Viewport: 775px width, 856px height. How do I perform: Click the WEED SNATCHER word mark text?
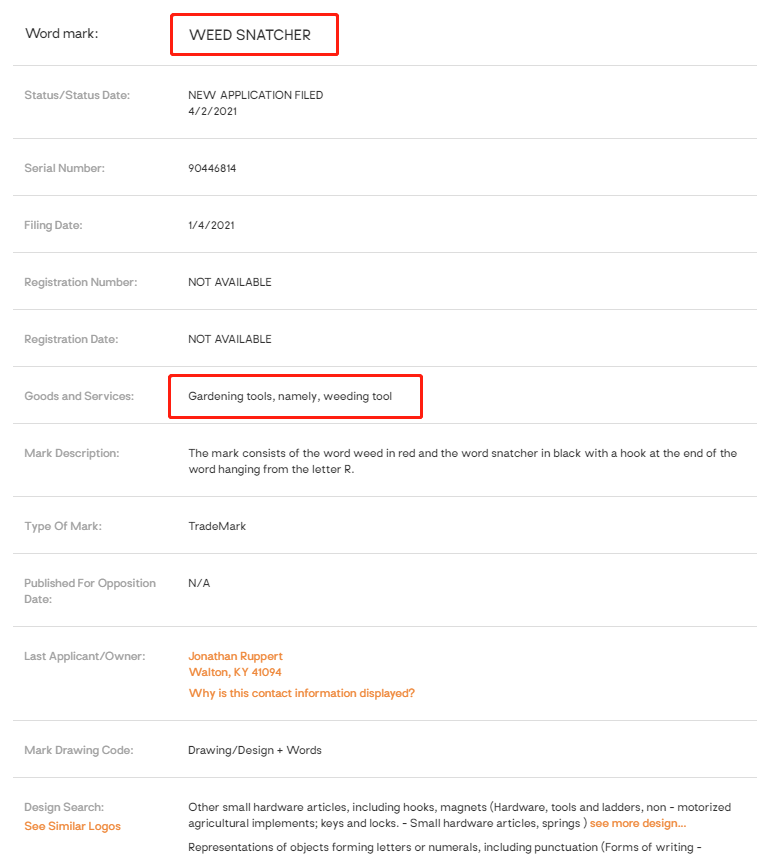tap(250, 35)
